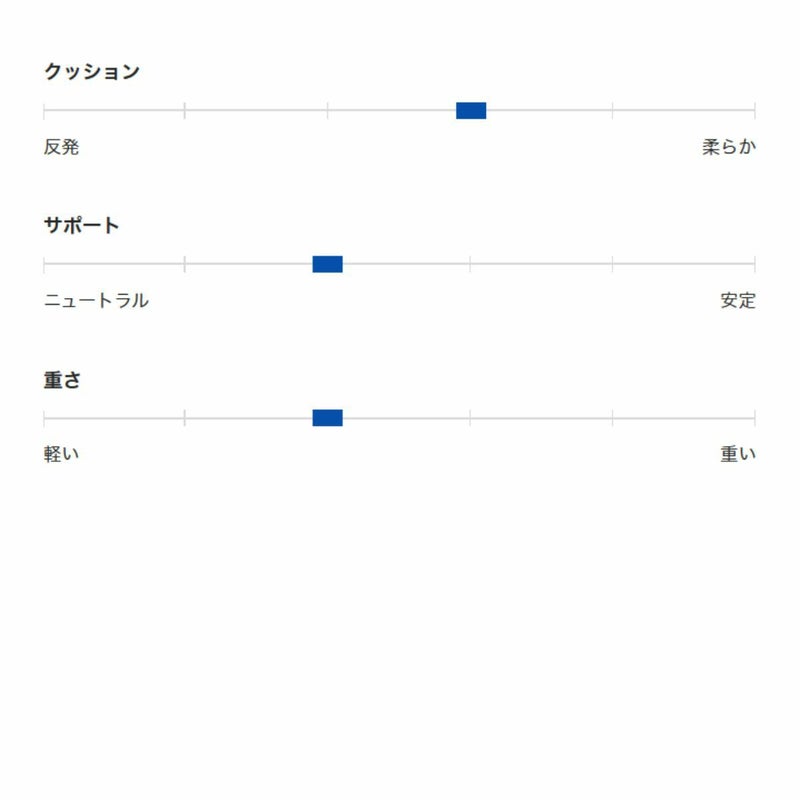Set クッション slider to the rightmost tick
The width and height of the screenshot is (800, 800).
point(754,110)
